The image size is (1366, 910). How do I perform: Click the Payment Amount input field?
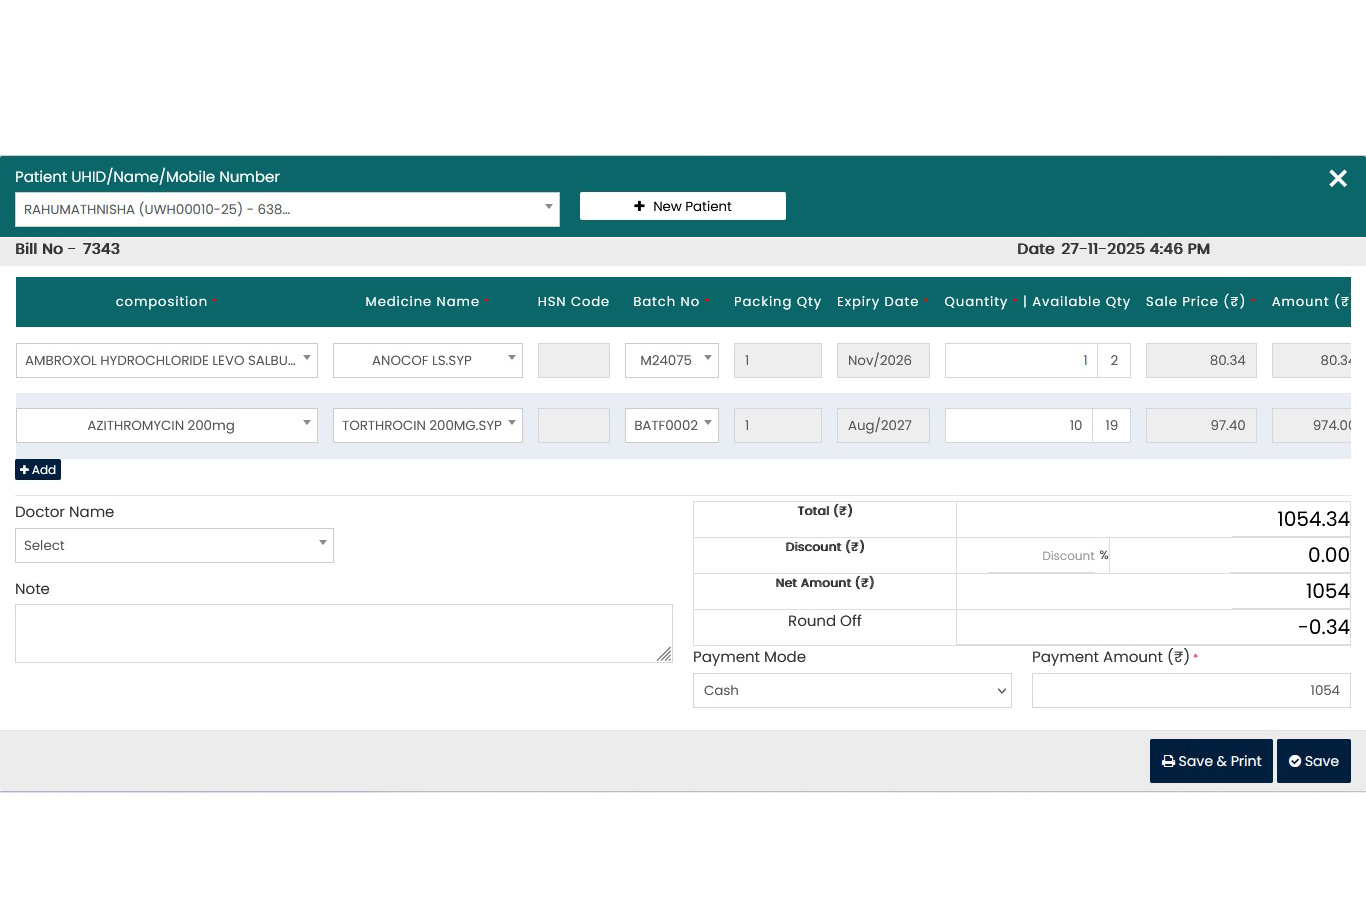click(1190, 691)
